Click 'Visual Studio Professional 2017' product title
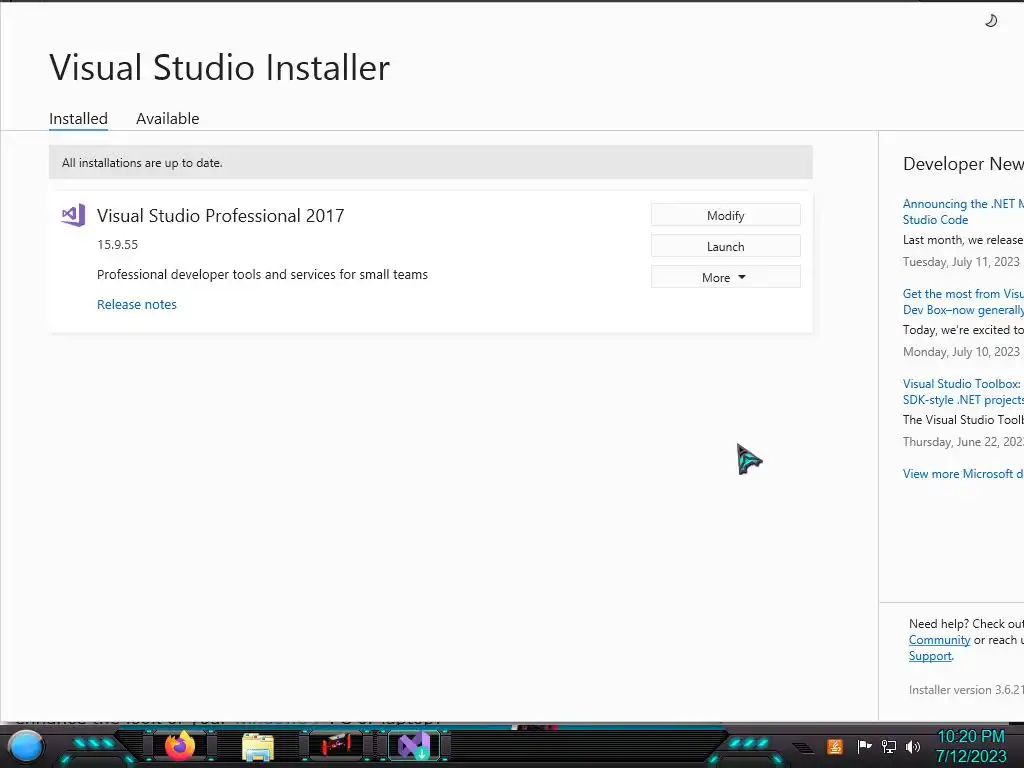 [x=221, y=216]
